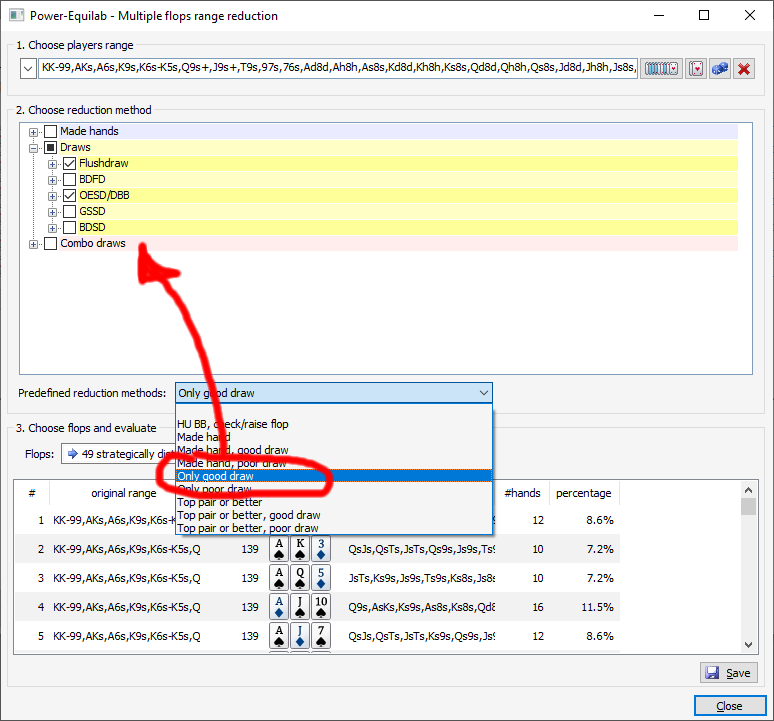Click into the players range text field
This screenshot has height=721, width=774.
(338, 68)
